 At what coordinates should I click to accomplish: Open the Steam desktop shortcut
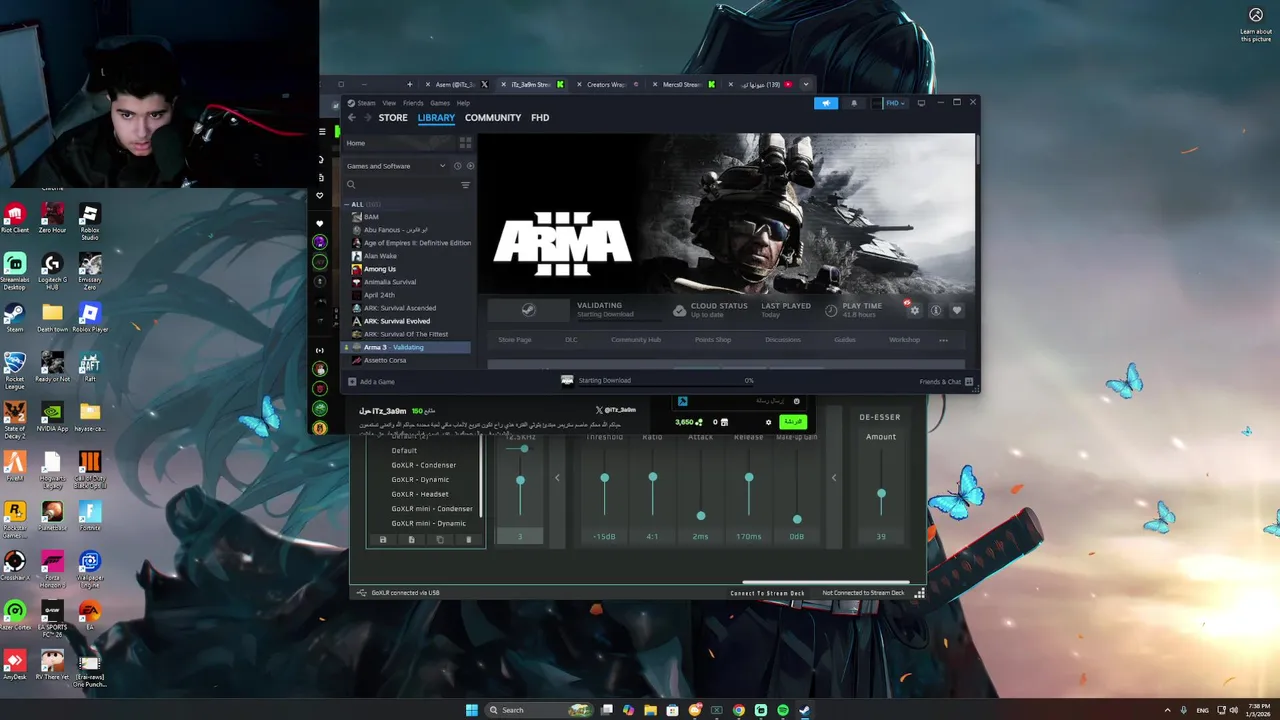(x=14, y=318)
